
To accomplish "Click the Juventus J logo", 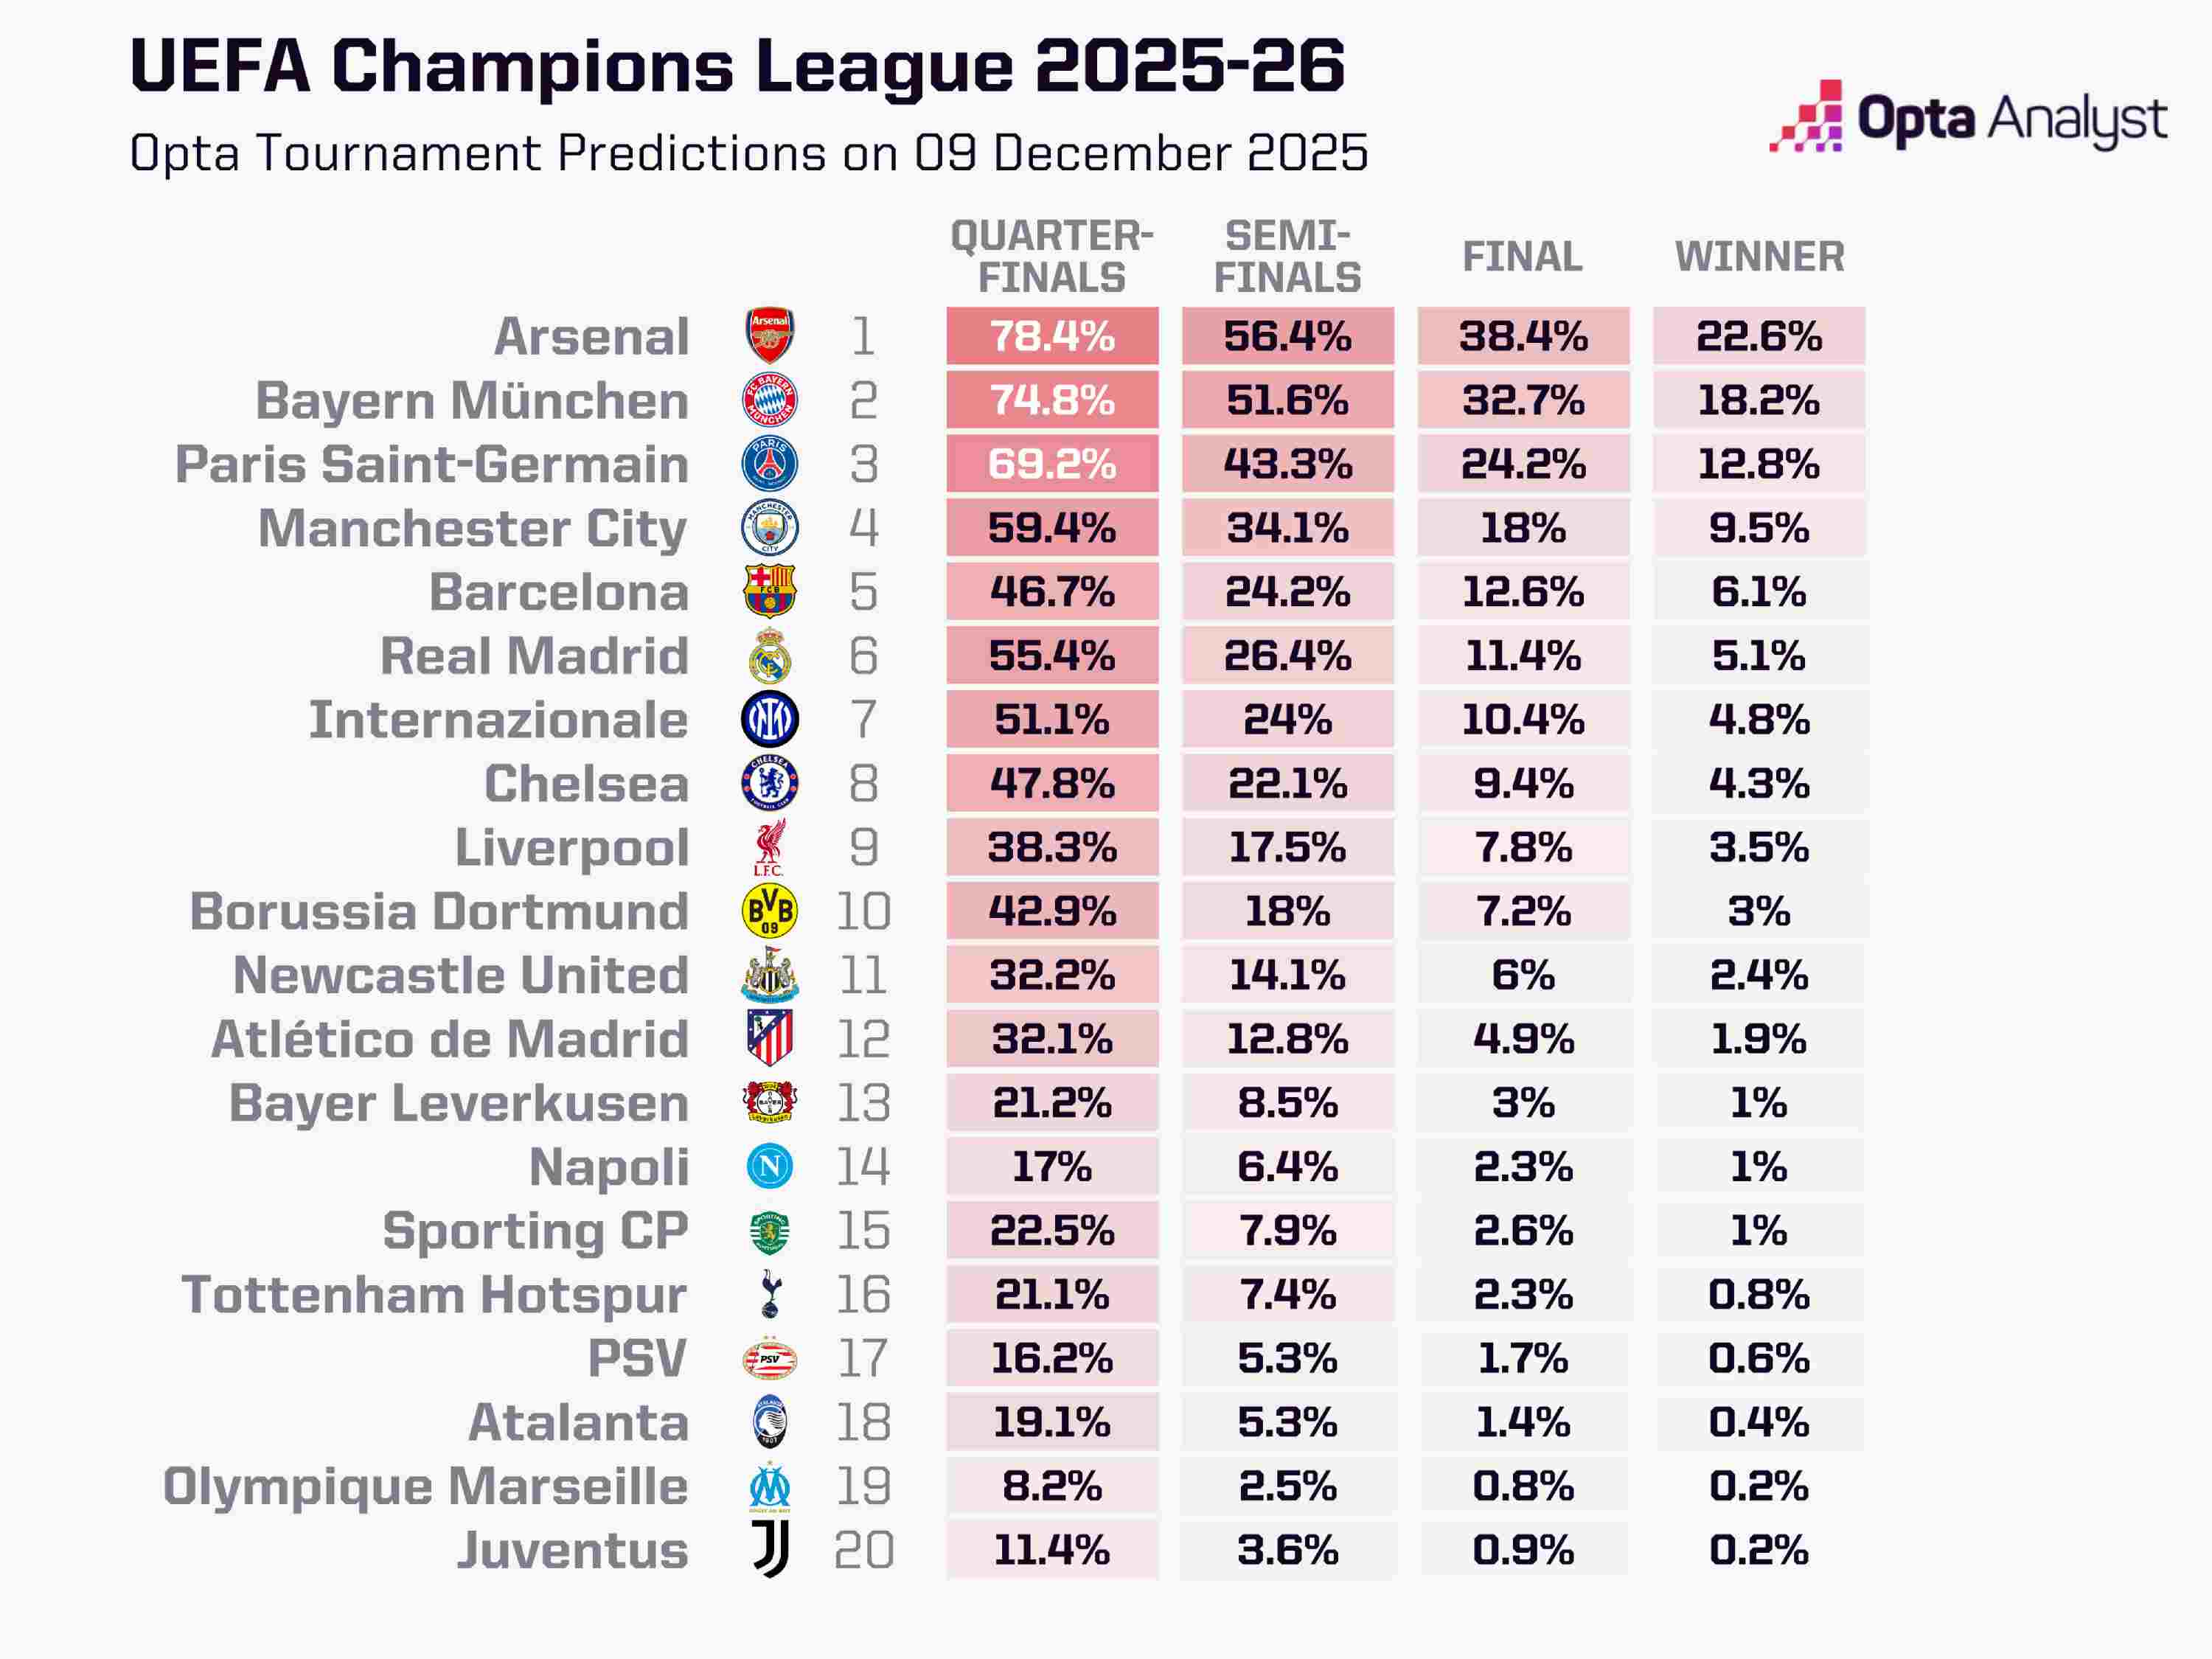I will pyautogui.click(x=770, y=1549).
